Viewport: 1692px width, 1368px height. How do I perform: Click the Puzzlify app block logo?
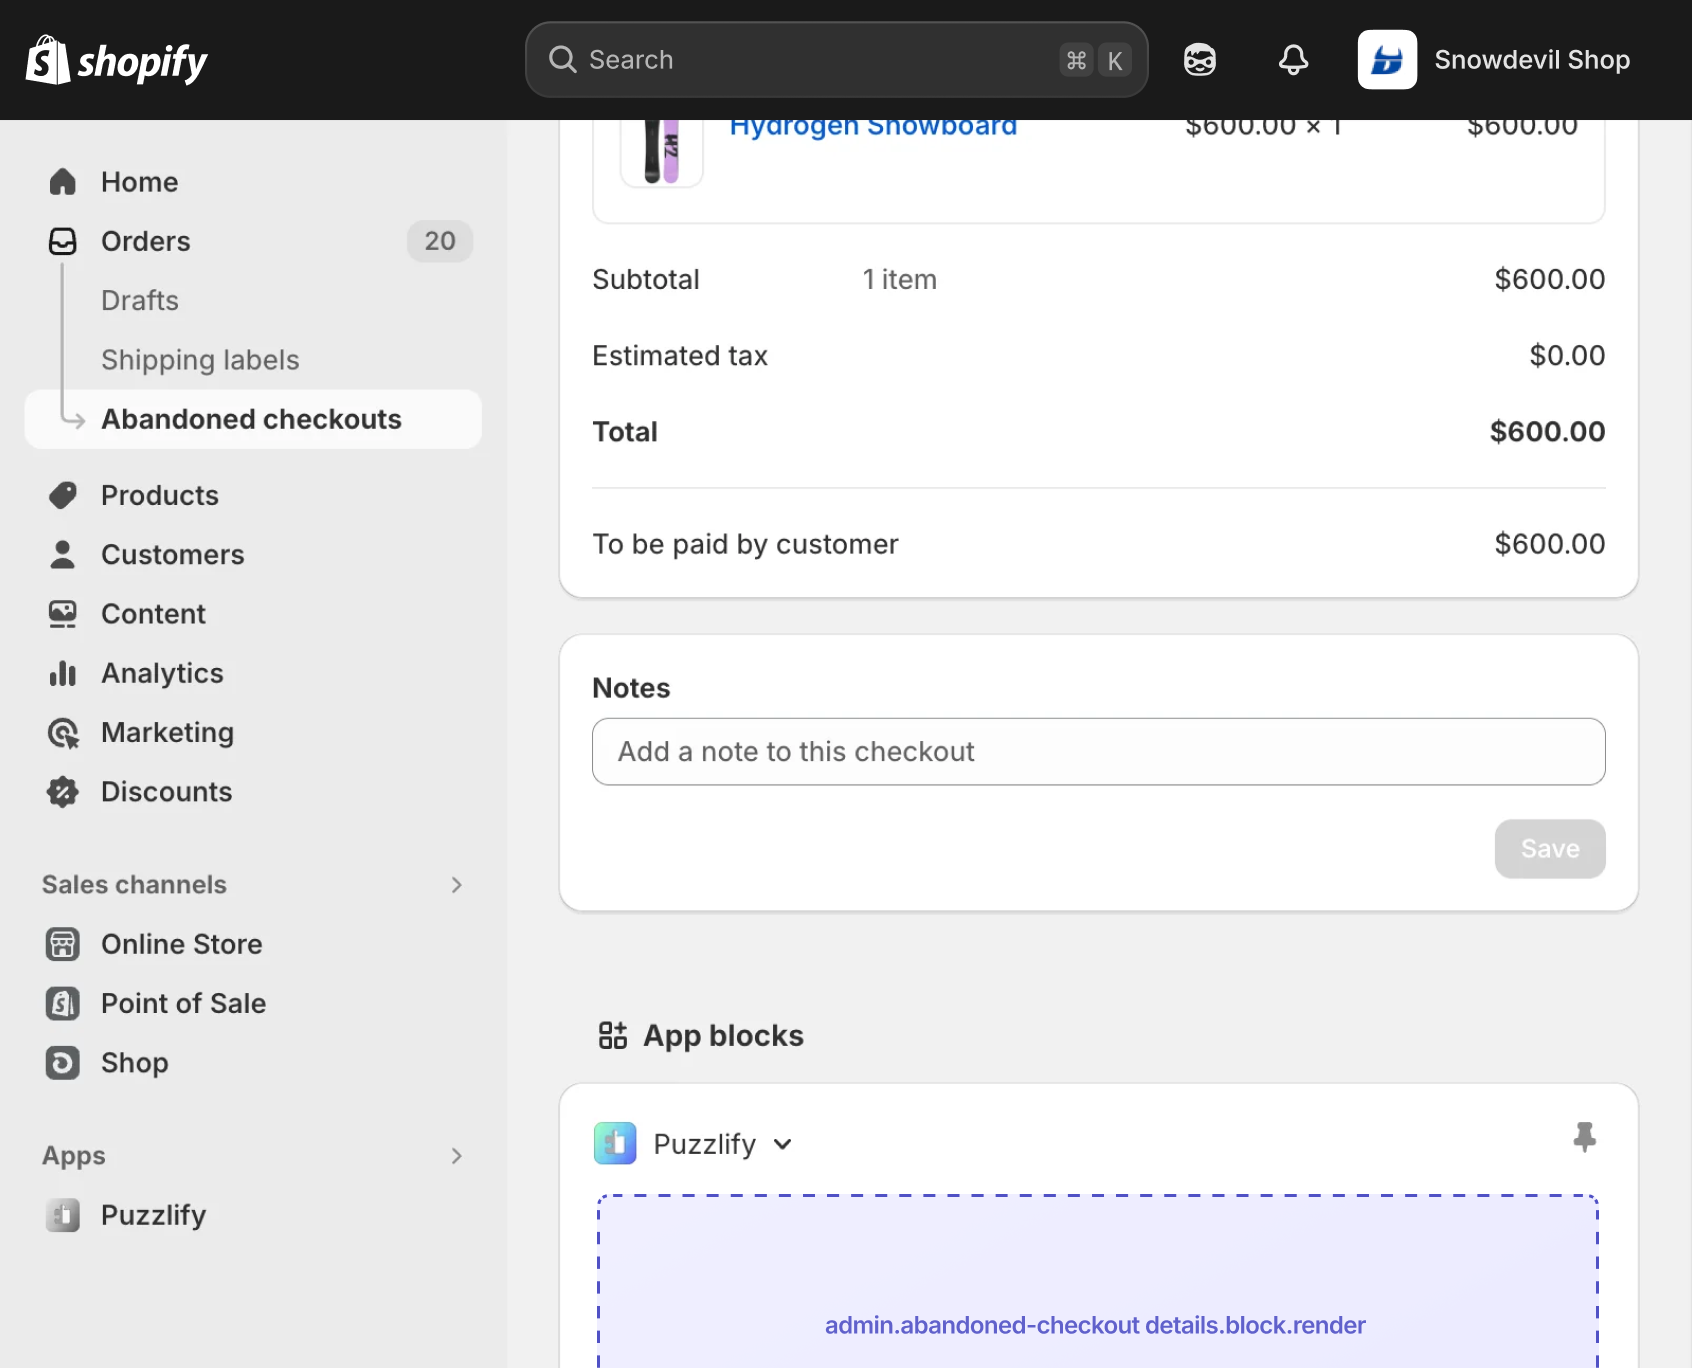click(615, 1143)
